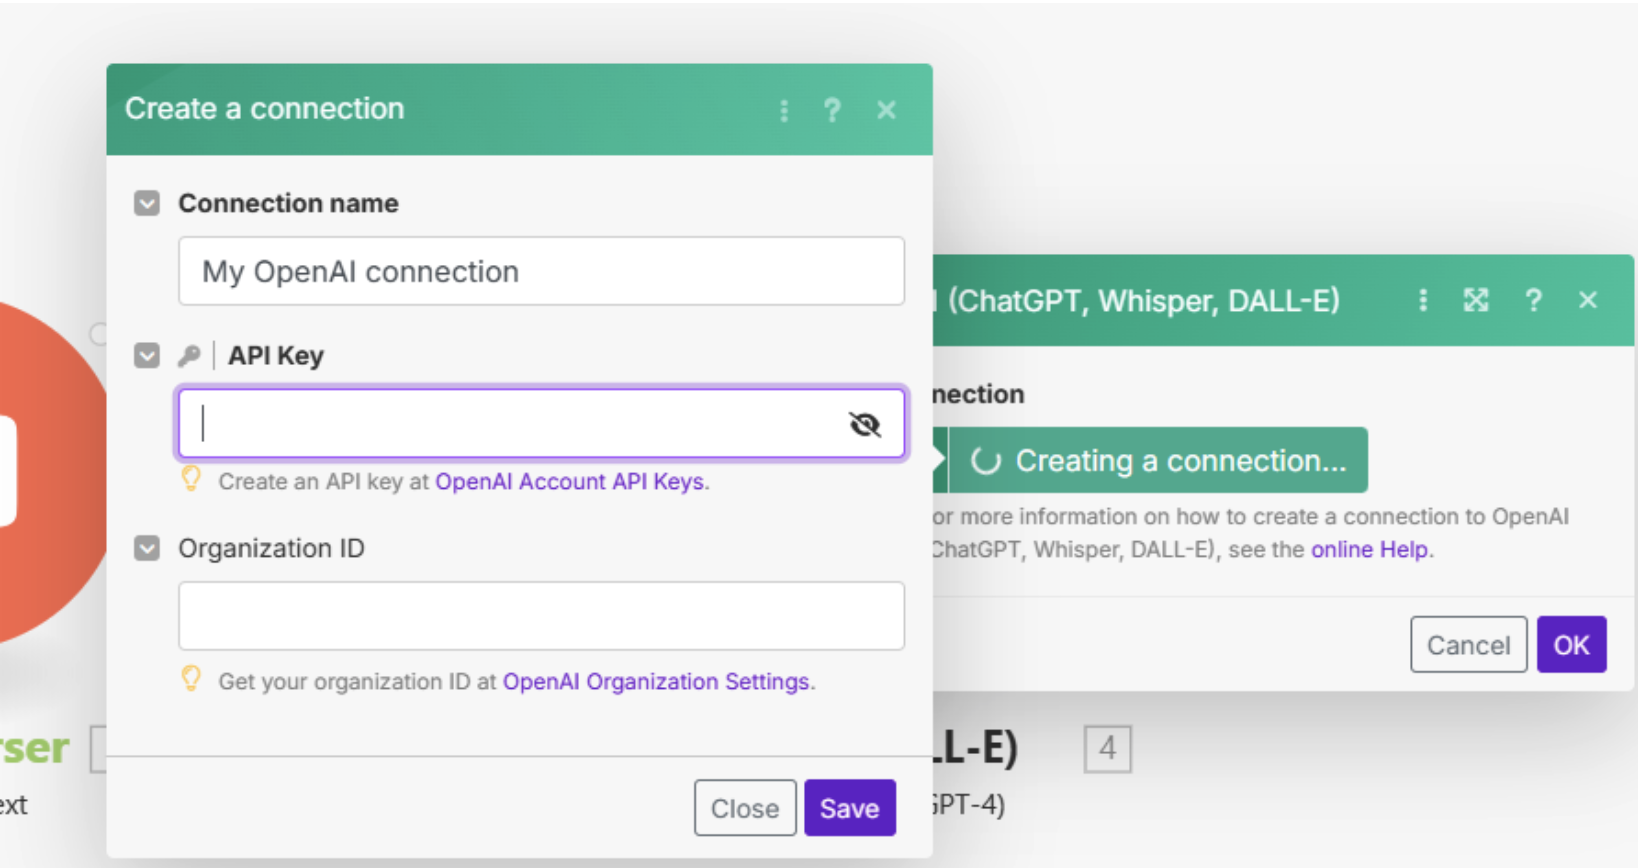Viewport: 1638px width, 868px height.
Task: Open the OpenAI Account API Keys link
Action: tap(570, 482)
